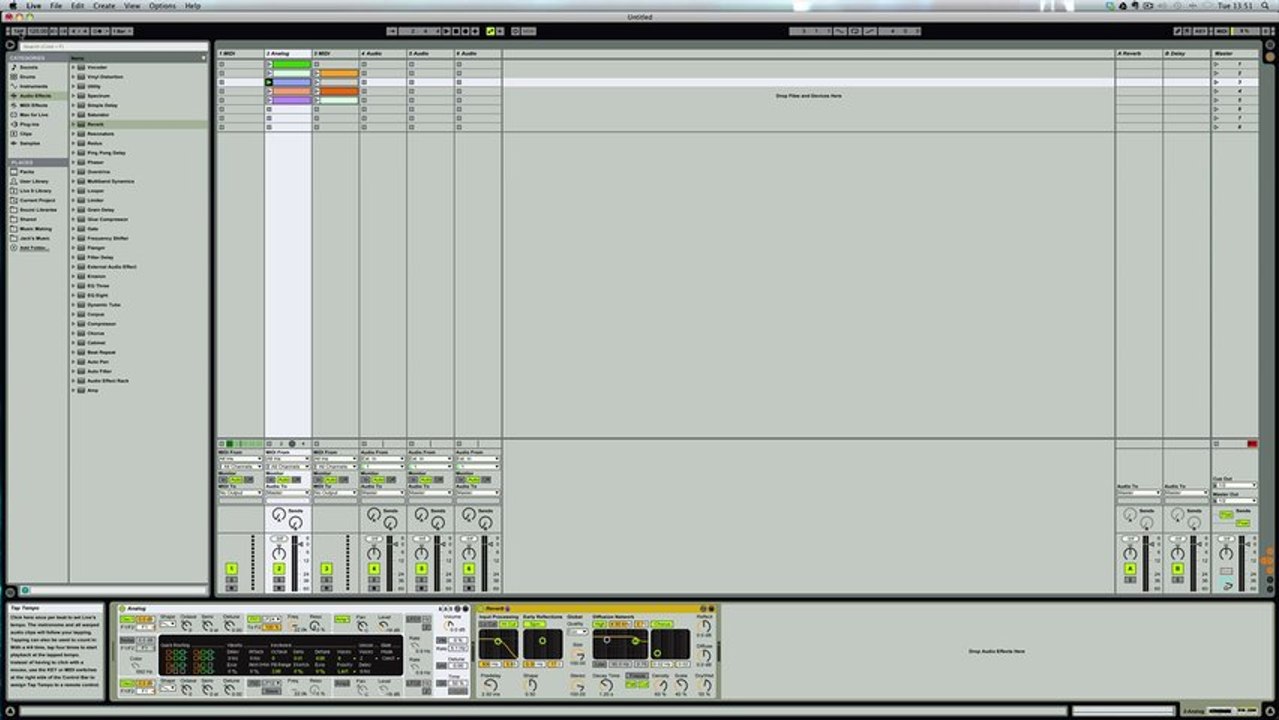Open the Options menu
1279x720 pixels.
point(162,5)
